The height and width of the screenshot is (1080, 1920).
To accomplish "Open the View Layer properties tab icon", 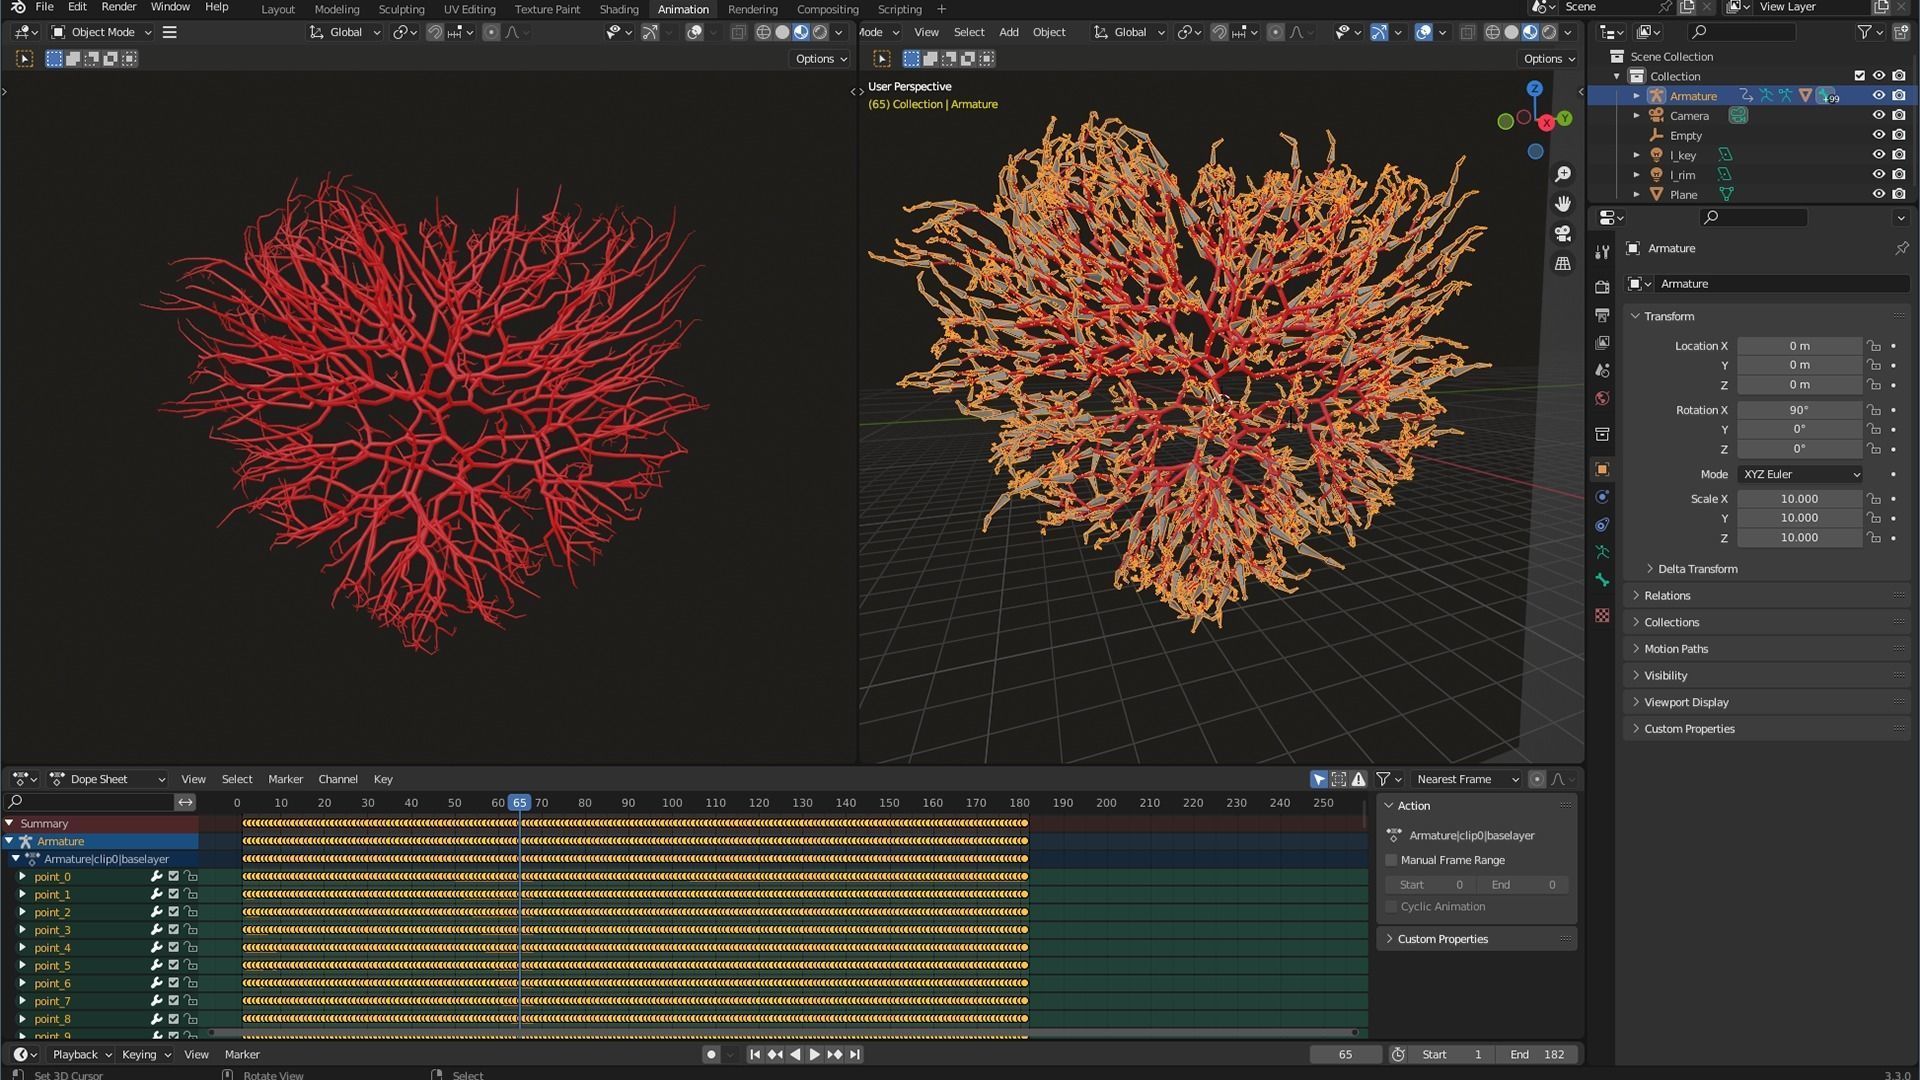I will 1602,342.
